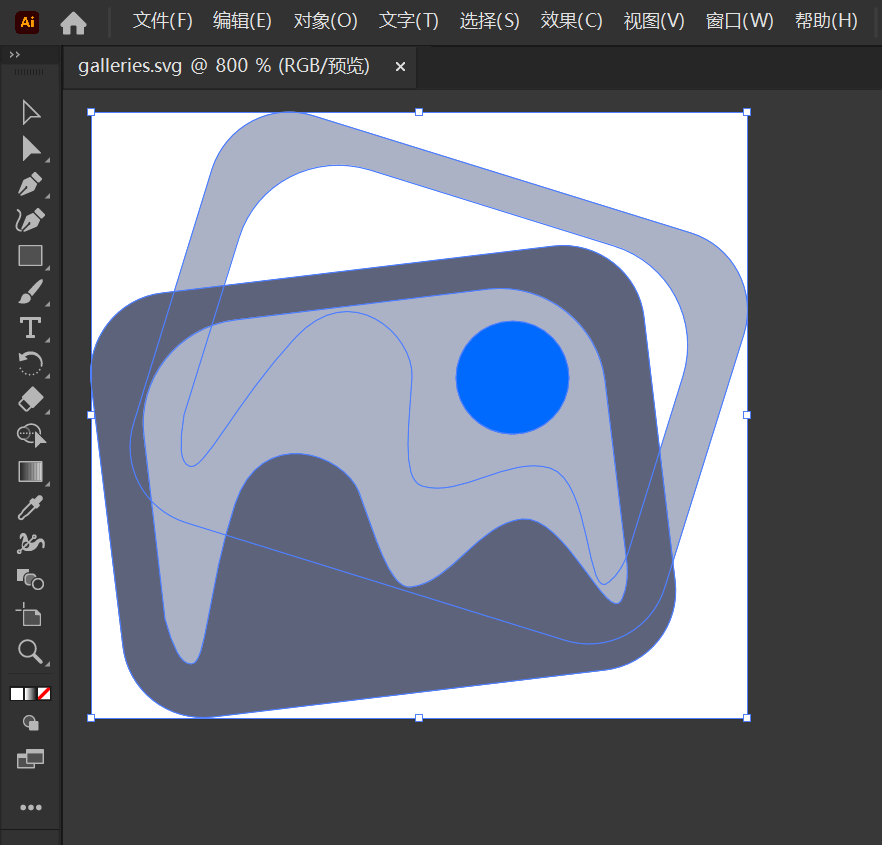Apply solid color fill swatch
Viewport: 882px width, 845px height.
point(17,694)
